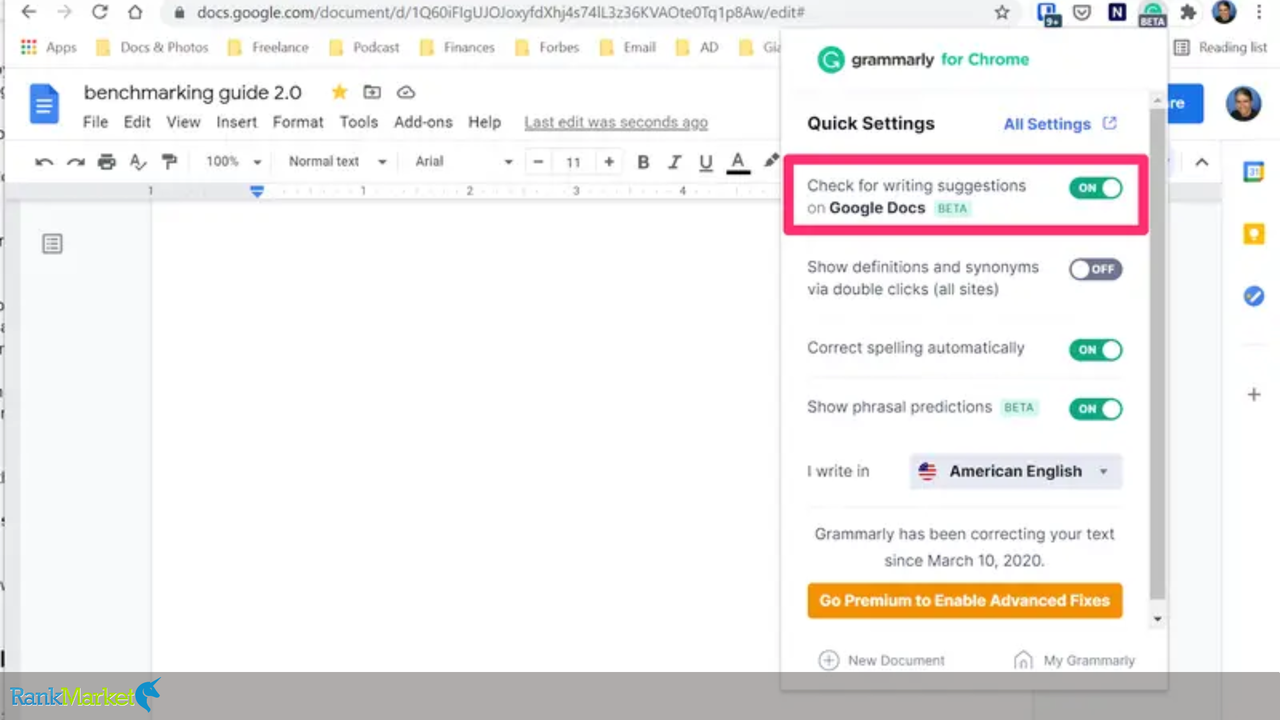Image resolution: width=1280 pixels, height=720 pixels.
Task: Open the Google Keep side panel
Action: click(1254, 234)
